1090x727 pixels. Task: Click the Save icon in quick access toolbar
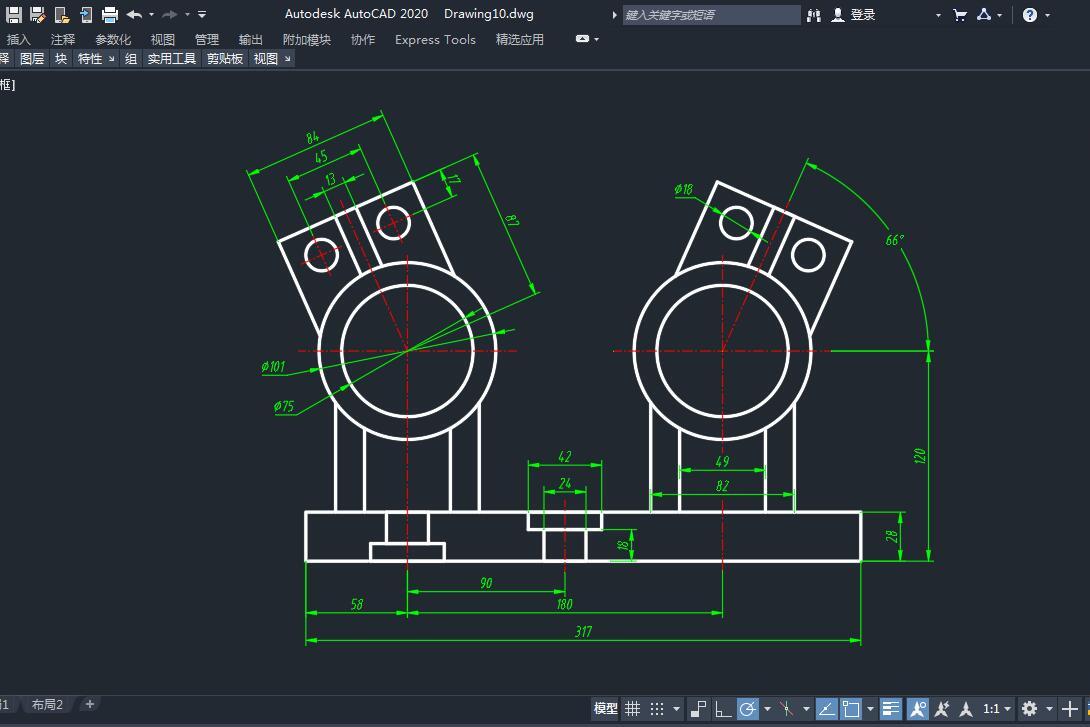coord(14,15)
